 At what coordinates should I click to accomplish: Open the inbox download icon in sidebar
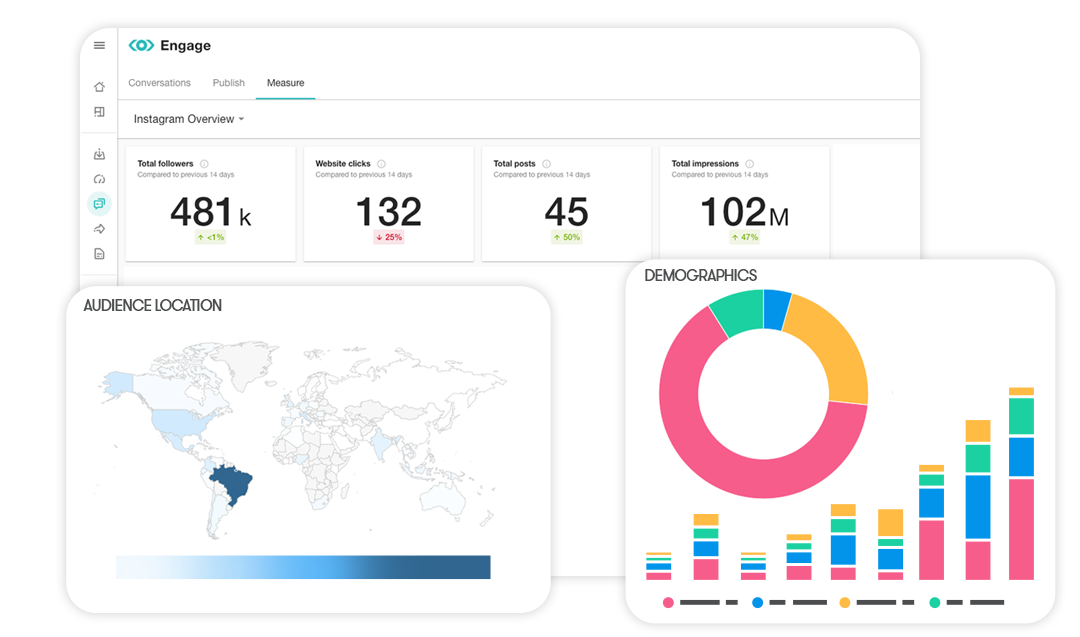click(98, 154)
